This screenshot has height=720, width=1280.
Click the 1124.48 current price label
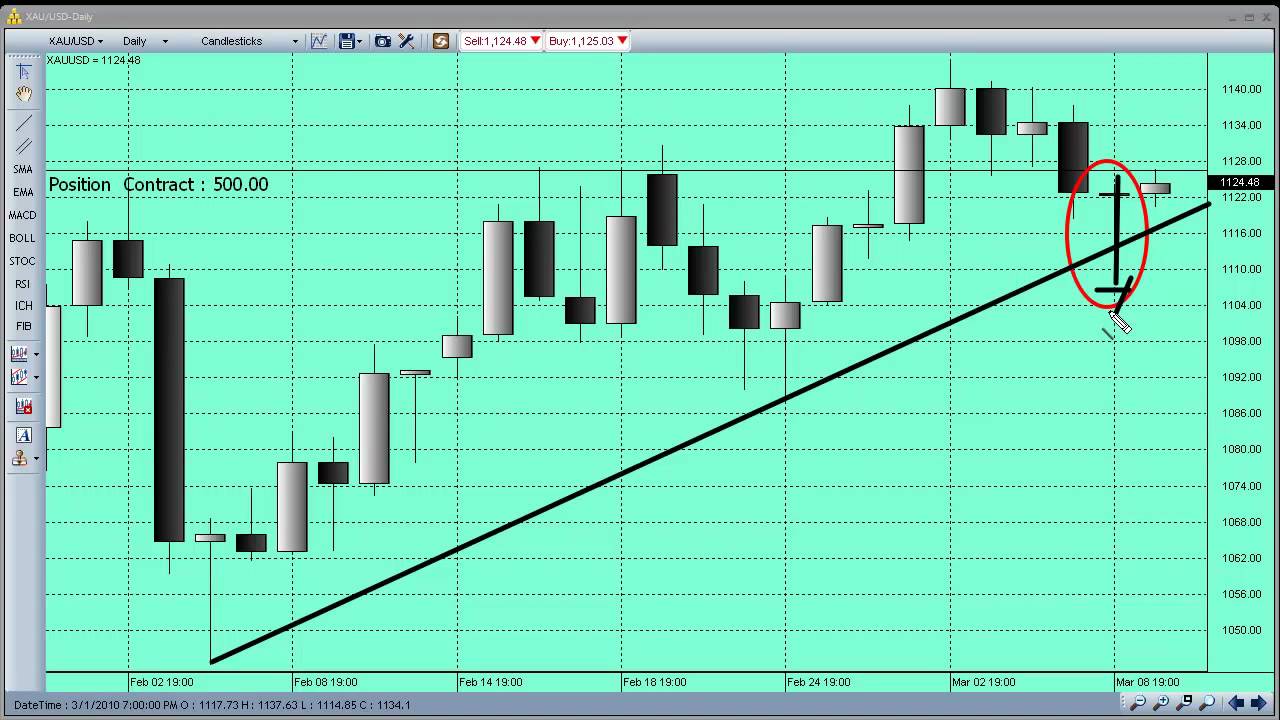pos(1240,182)
